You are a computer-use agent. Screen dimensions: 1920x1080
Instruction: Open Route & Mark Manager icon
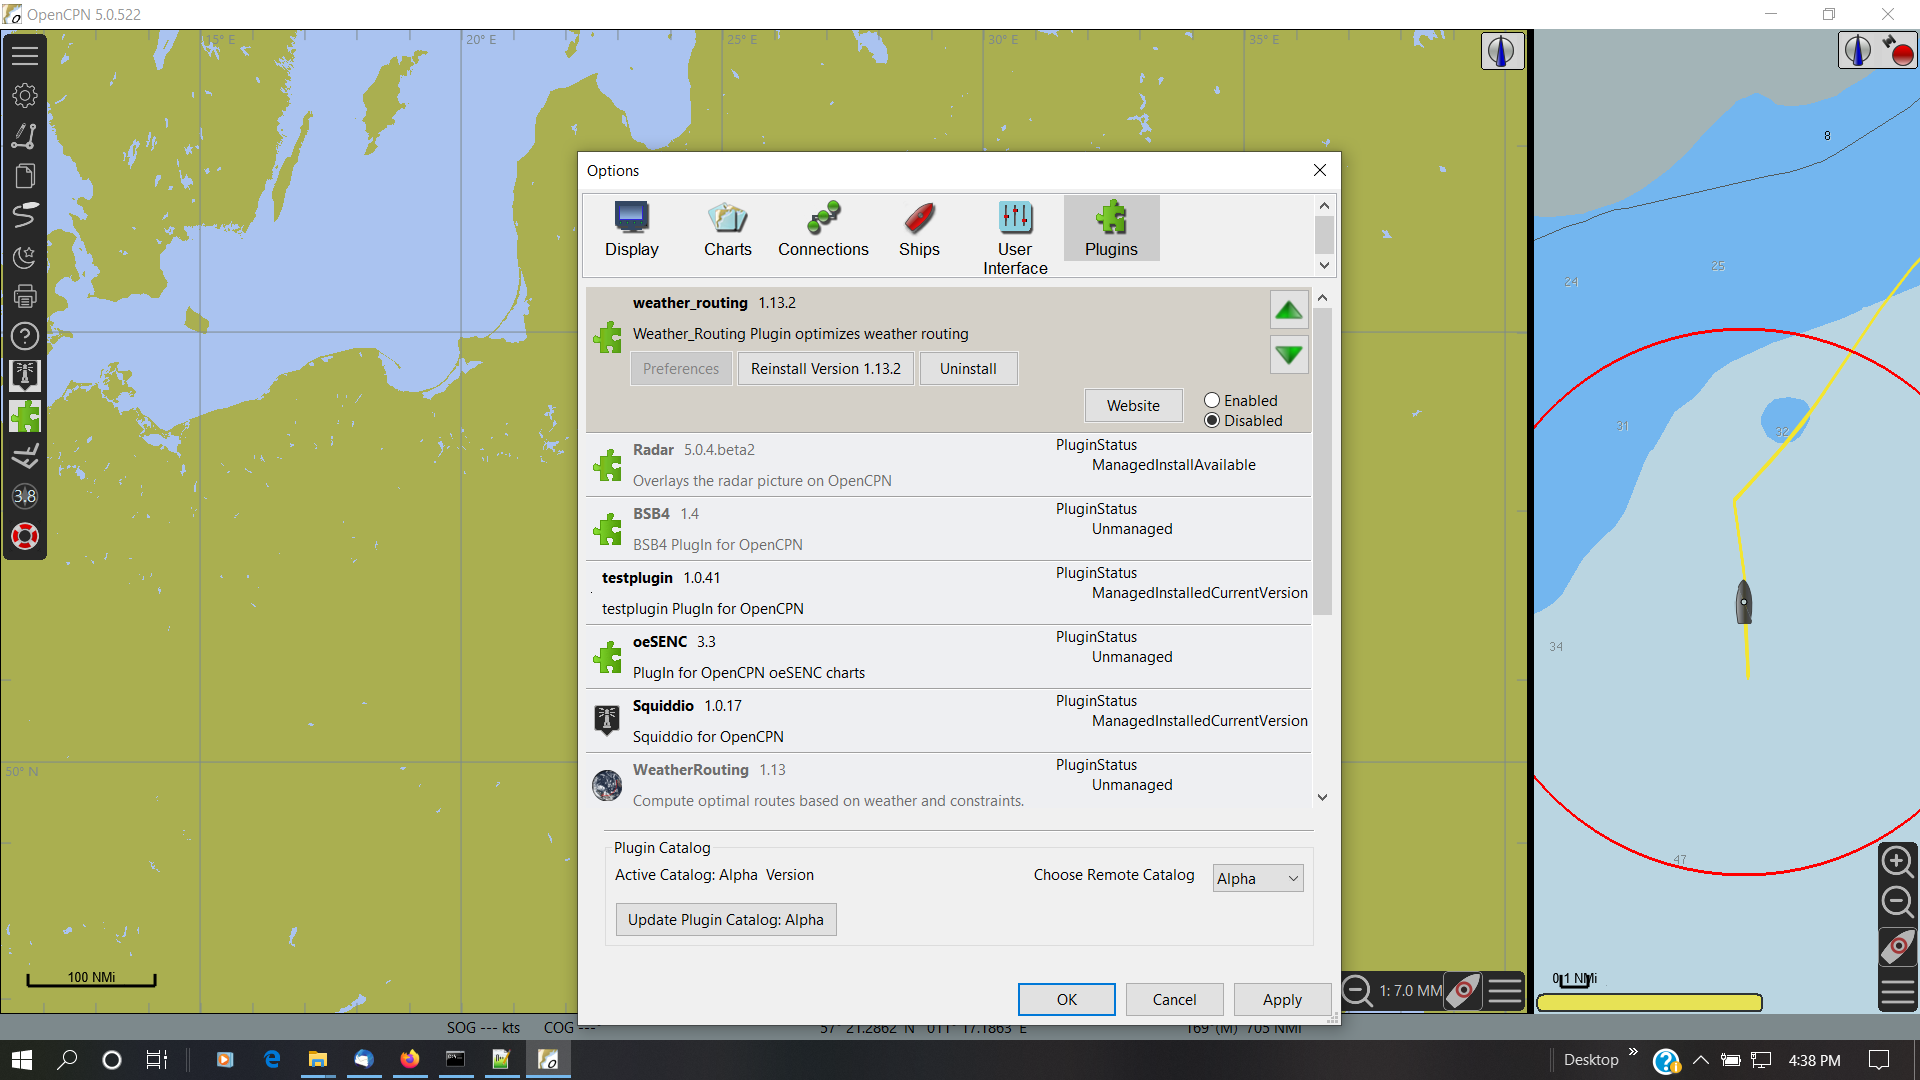click(25, 176)
